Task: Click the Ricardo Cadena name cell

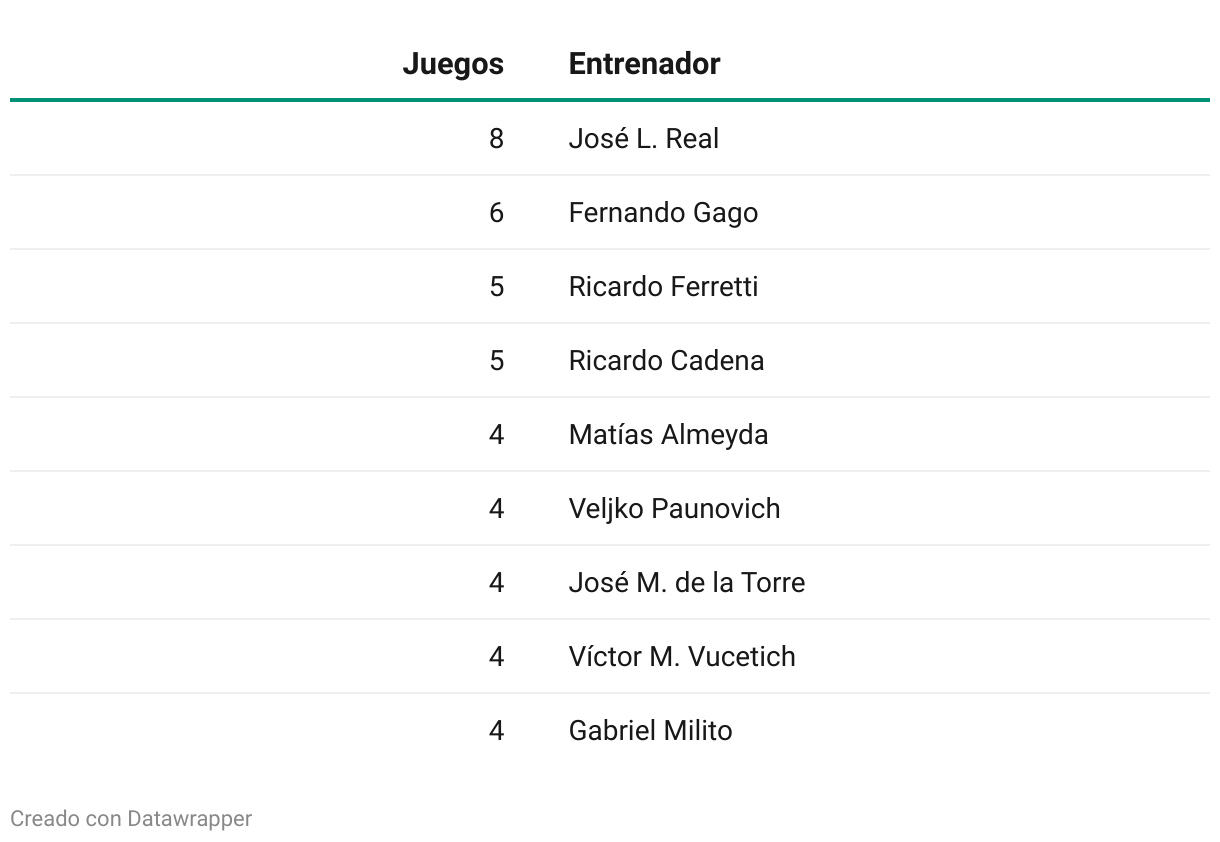Action: click(x=666, y=361)
